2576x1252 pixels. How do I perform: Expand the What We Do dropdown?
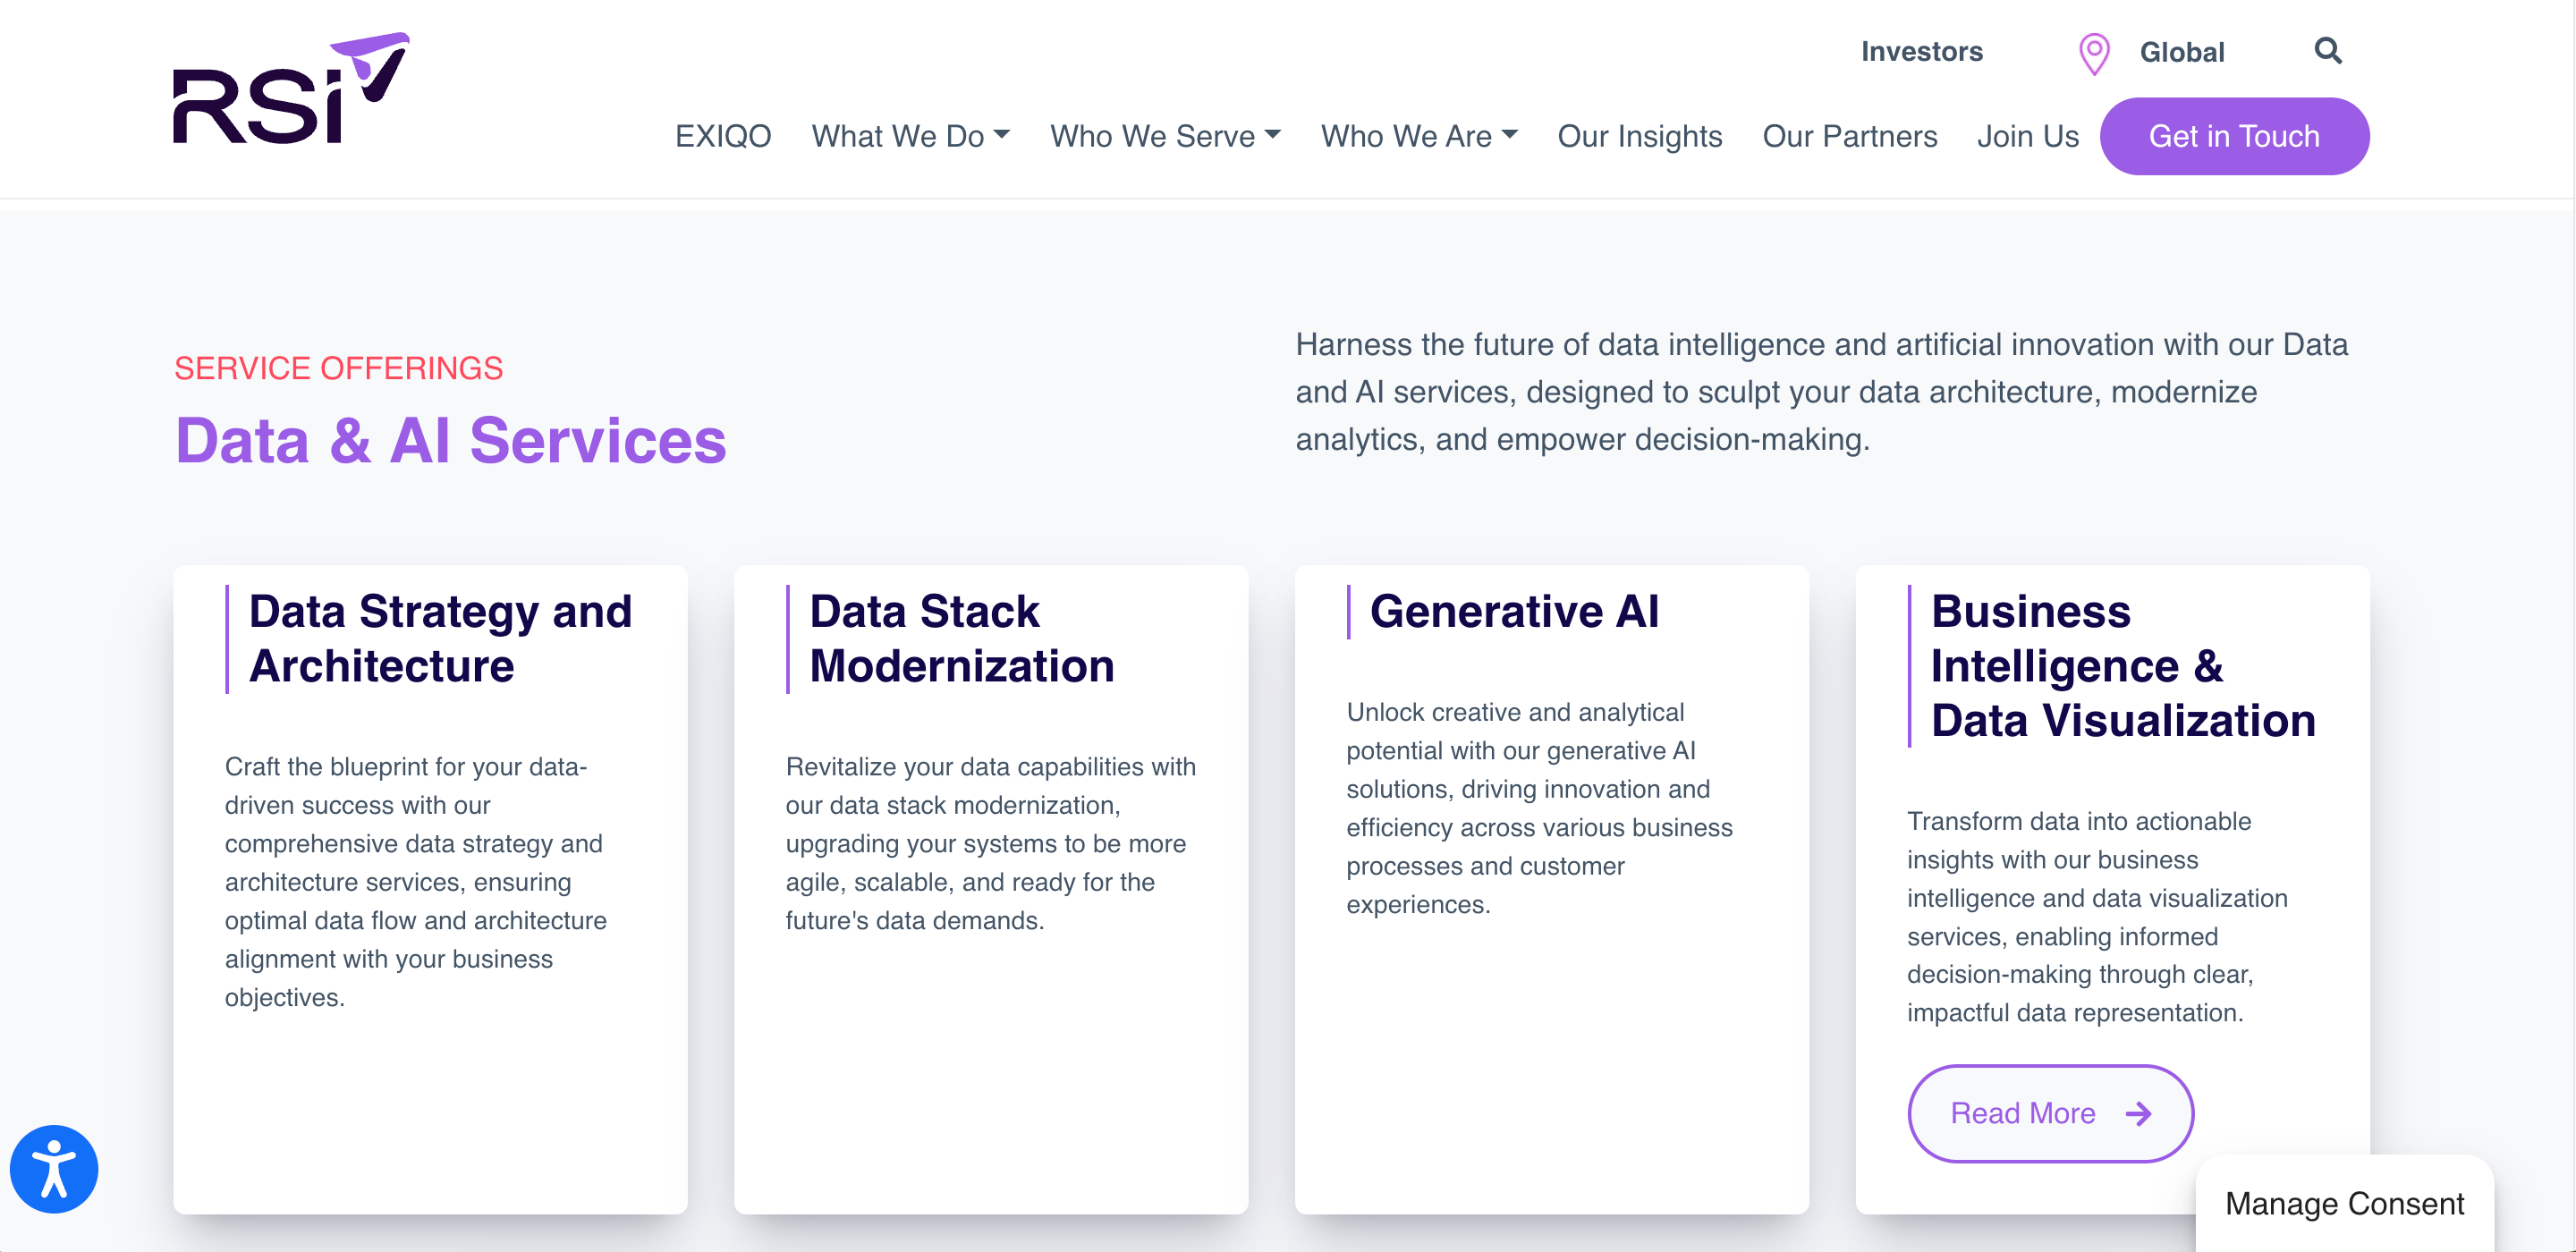point(910,136)
